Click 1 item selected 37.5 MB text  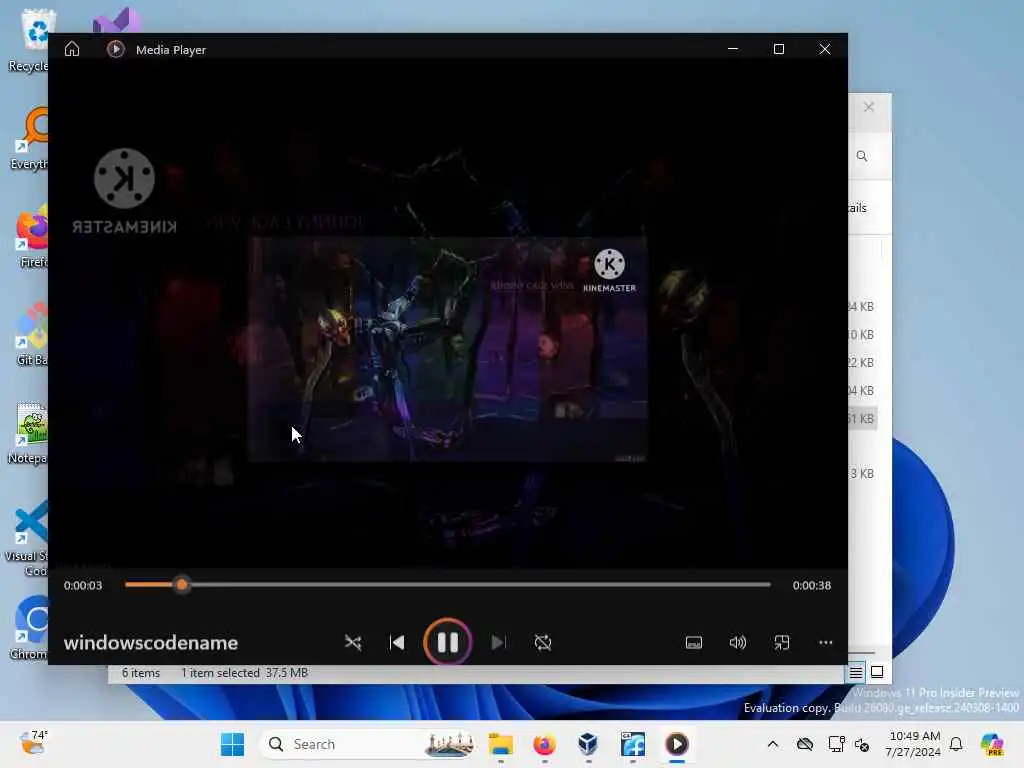[244, 673]
